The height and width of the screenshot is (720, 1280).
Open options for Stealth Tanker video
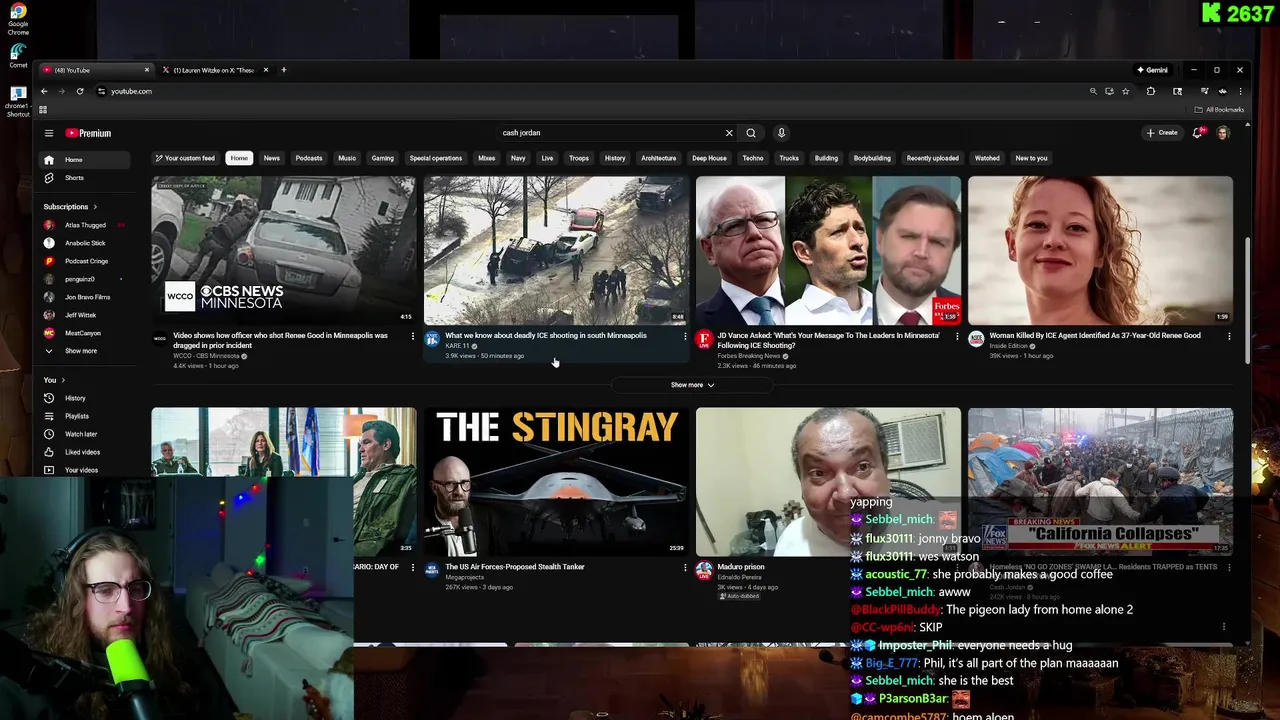click(685, 567)
